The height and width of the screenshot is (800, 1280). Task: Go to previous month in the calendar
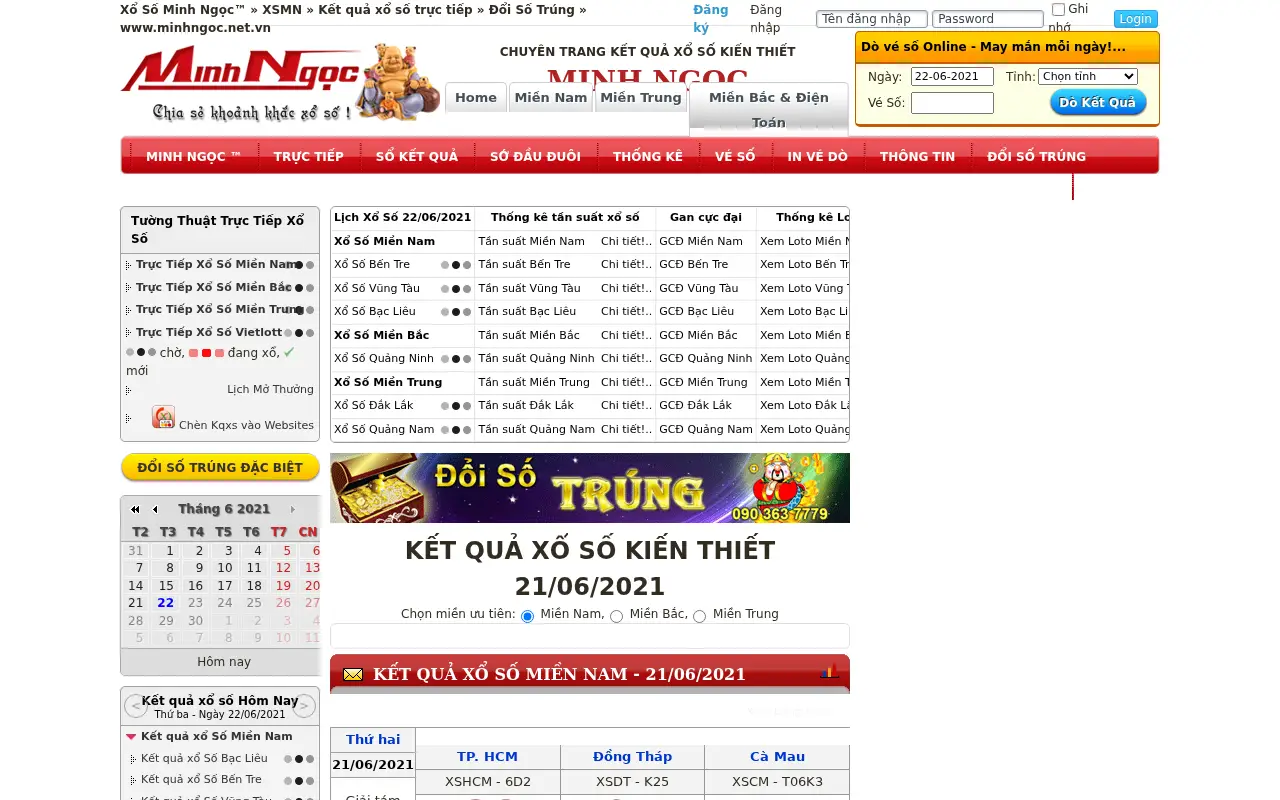click(155, 509)
